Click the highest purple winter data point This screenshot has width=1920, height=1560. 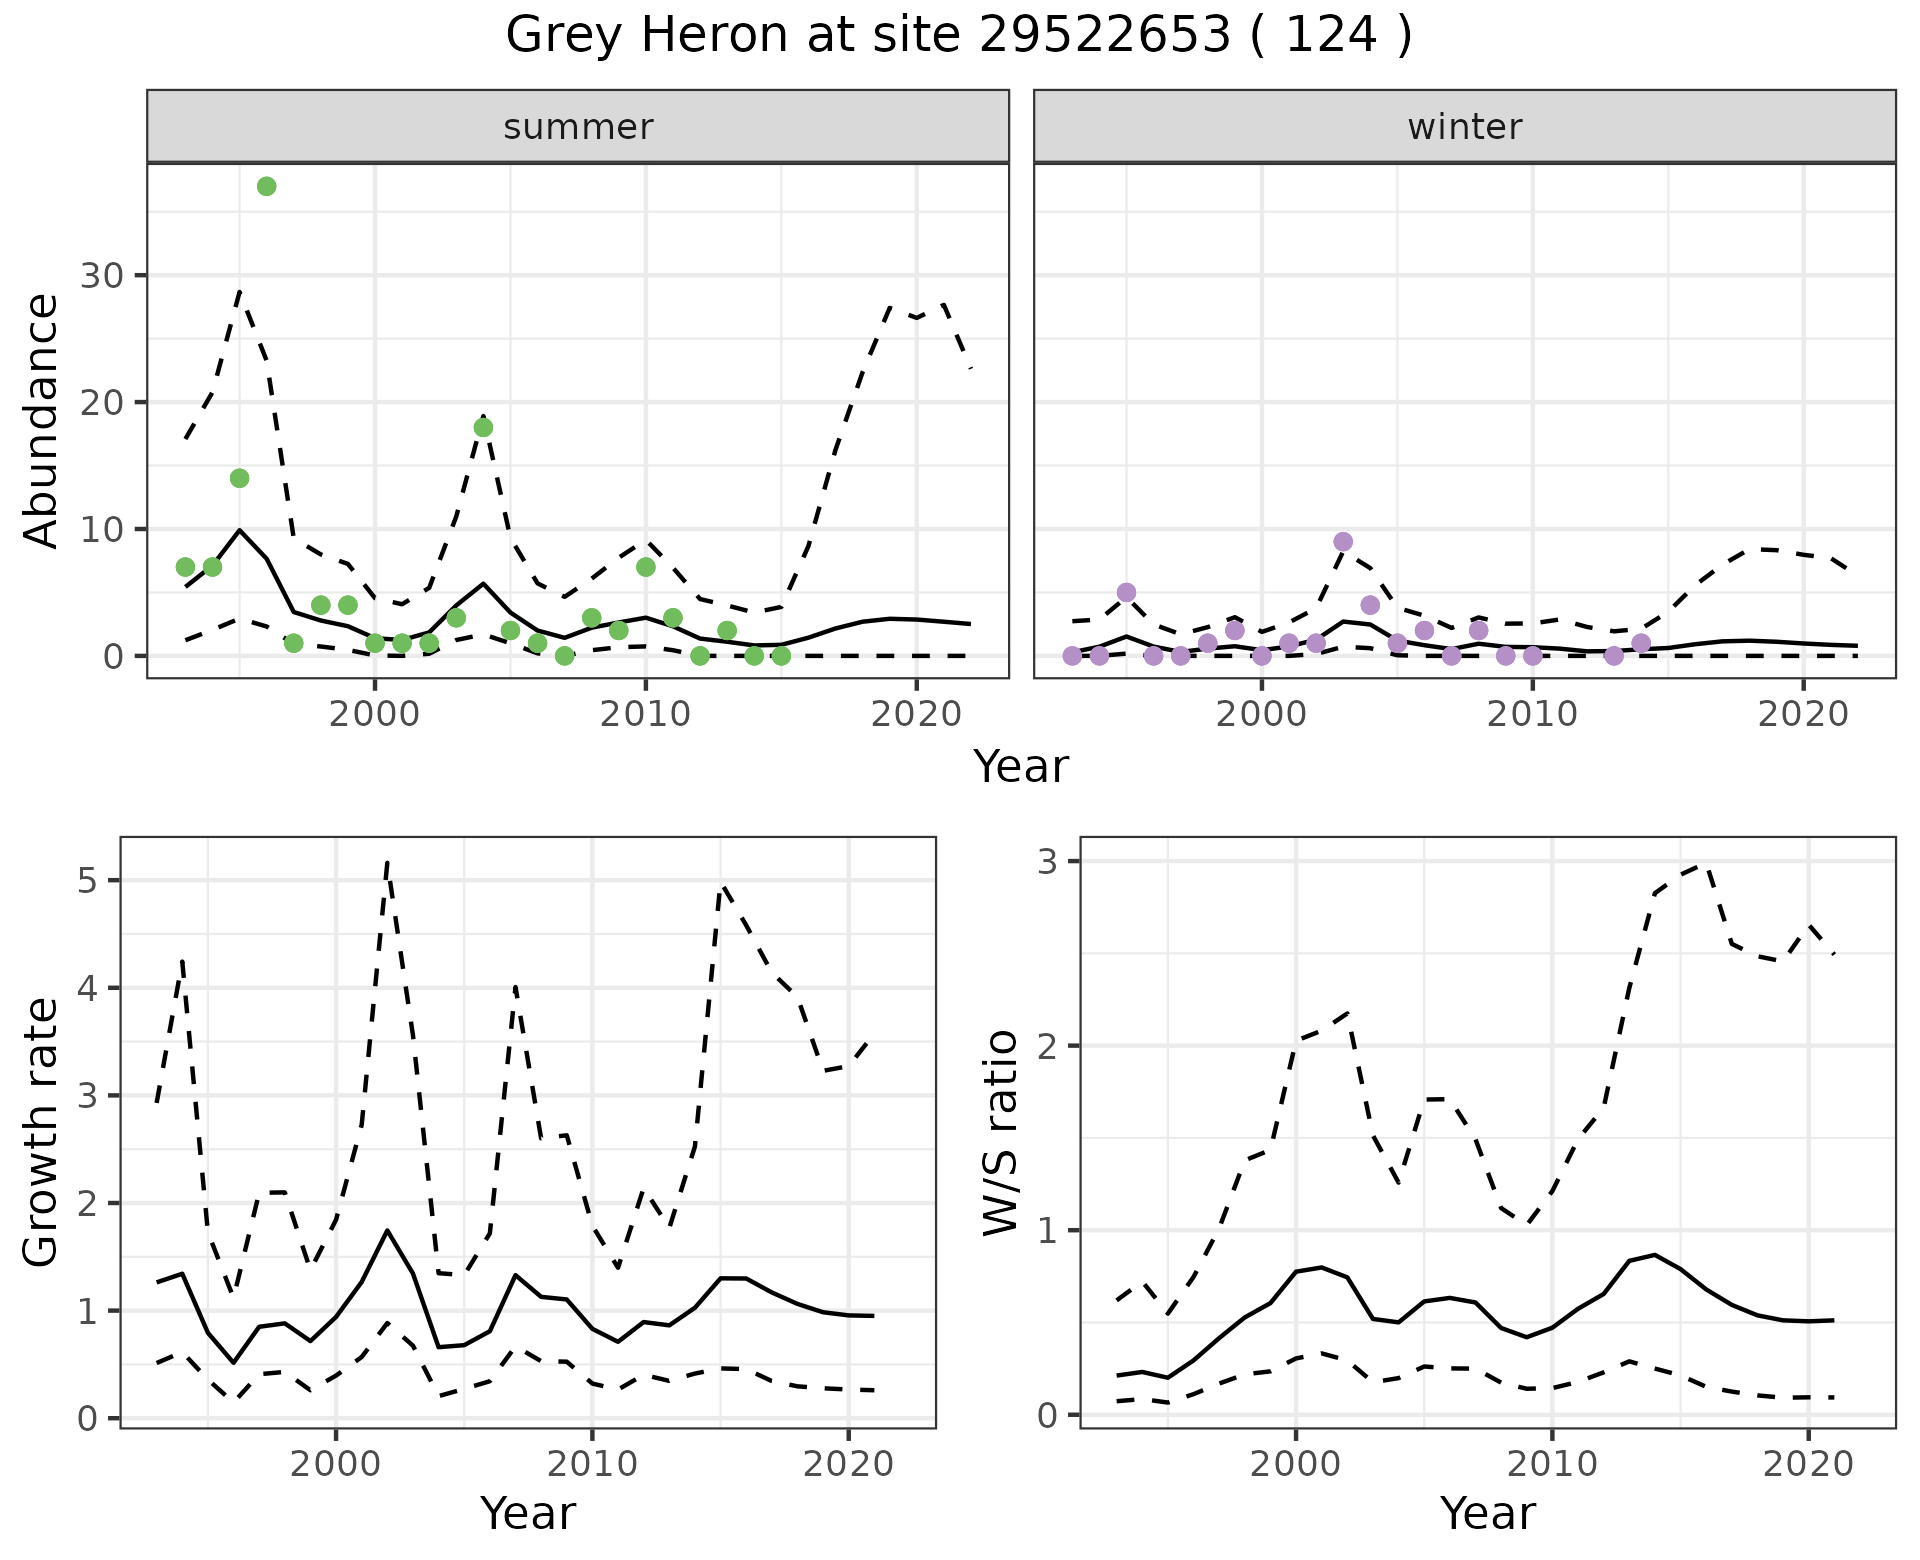(1343, 542)
